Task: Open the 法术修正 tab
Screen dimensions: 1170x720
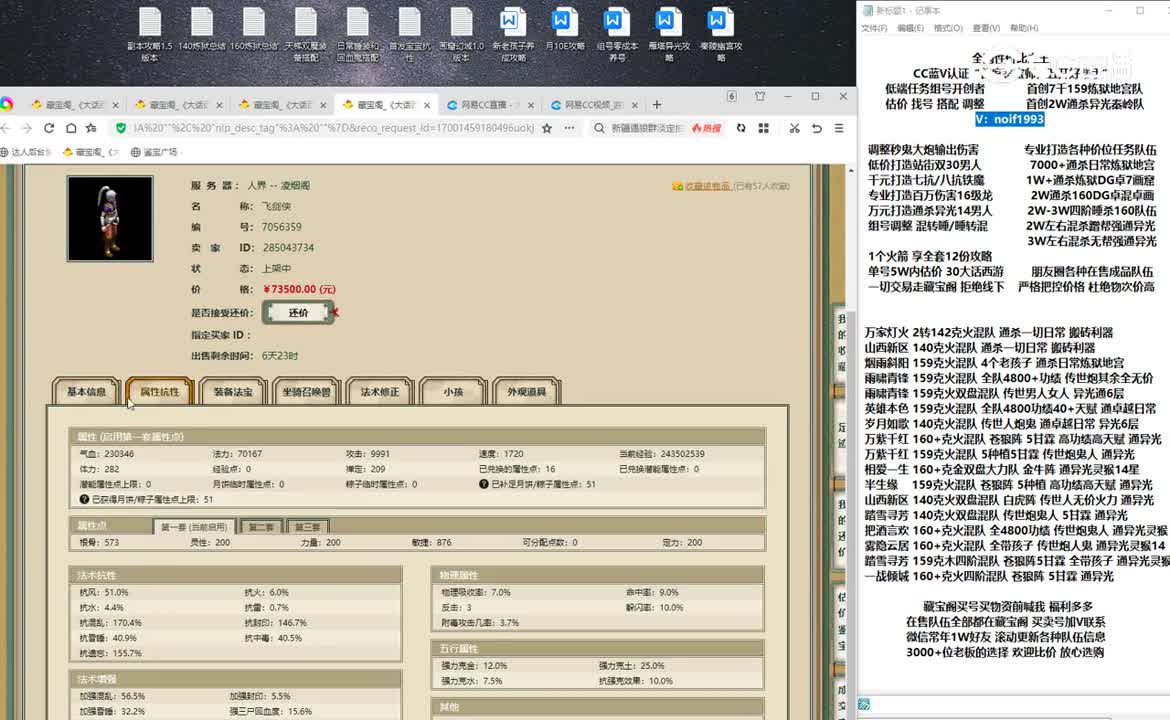Action: click(380, 392)
